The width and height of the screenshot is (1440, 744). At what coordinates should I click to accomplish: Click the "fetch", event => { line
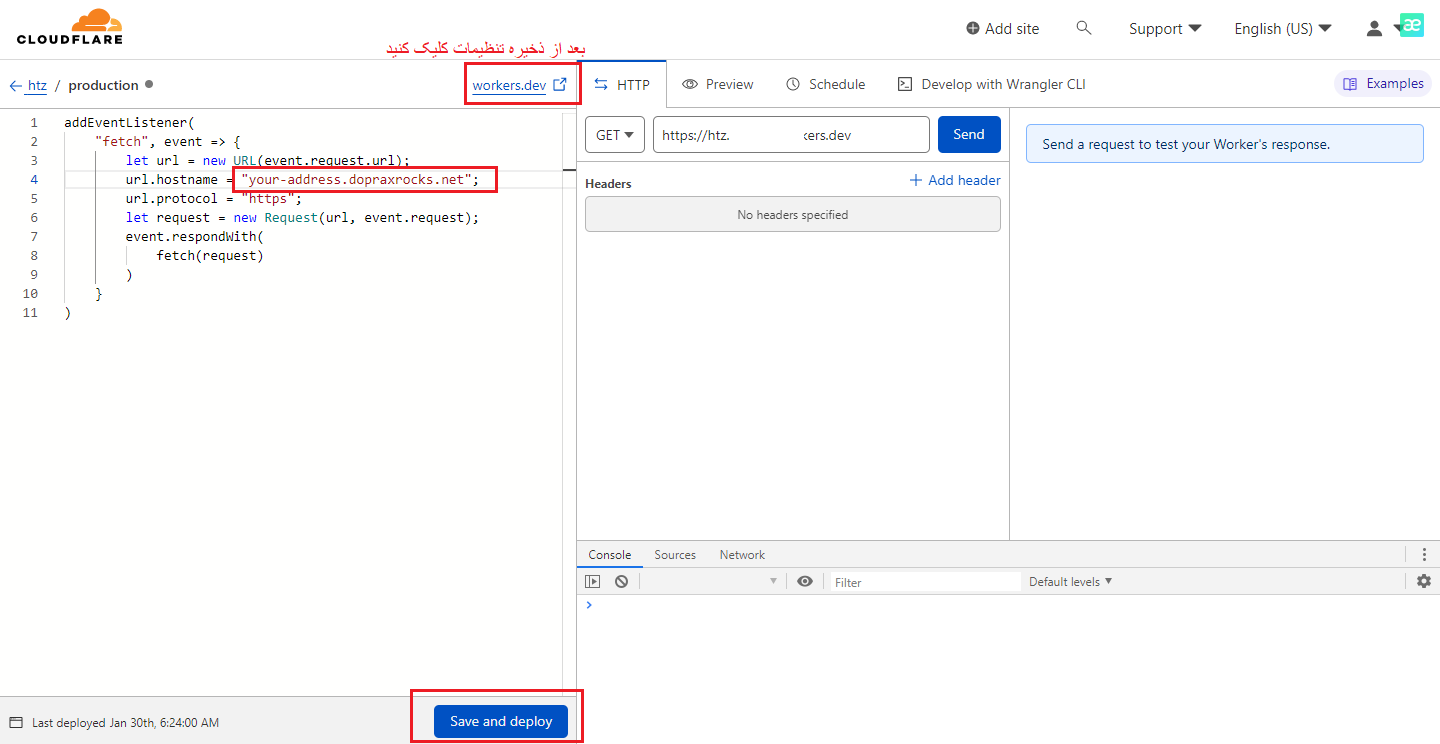point(168,142)
